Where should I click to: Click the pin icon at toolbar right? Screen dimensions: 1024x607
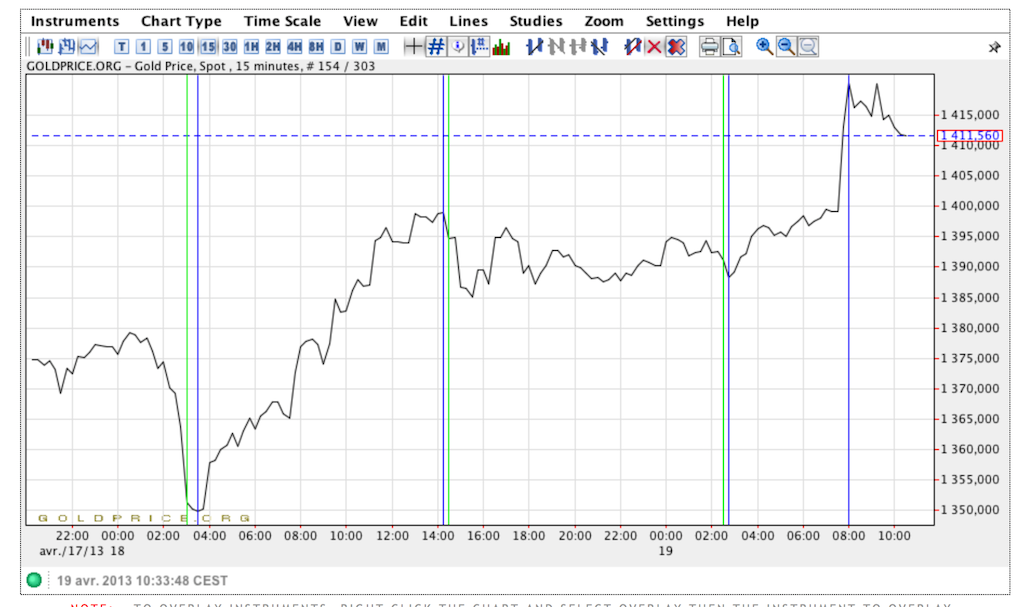point(994,47)
